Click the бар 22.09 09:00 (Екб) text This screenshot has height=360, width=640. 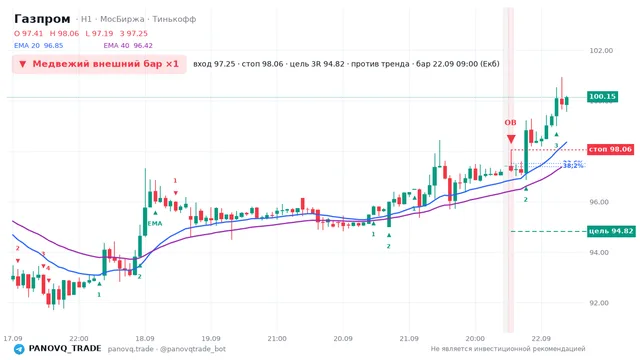coord(458,64)
